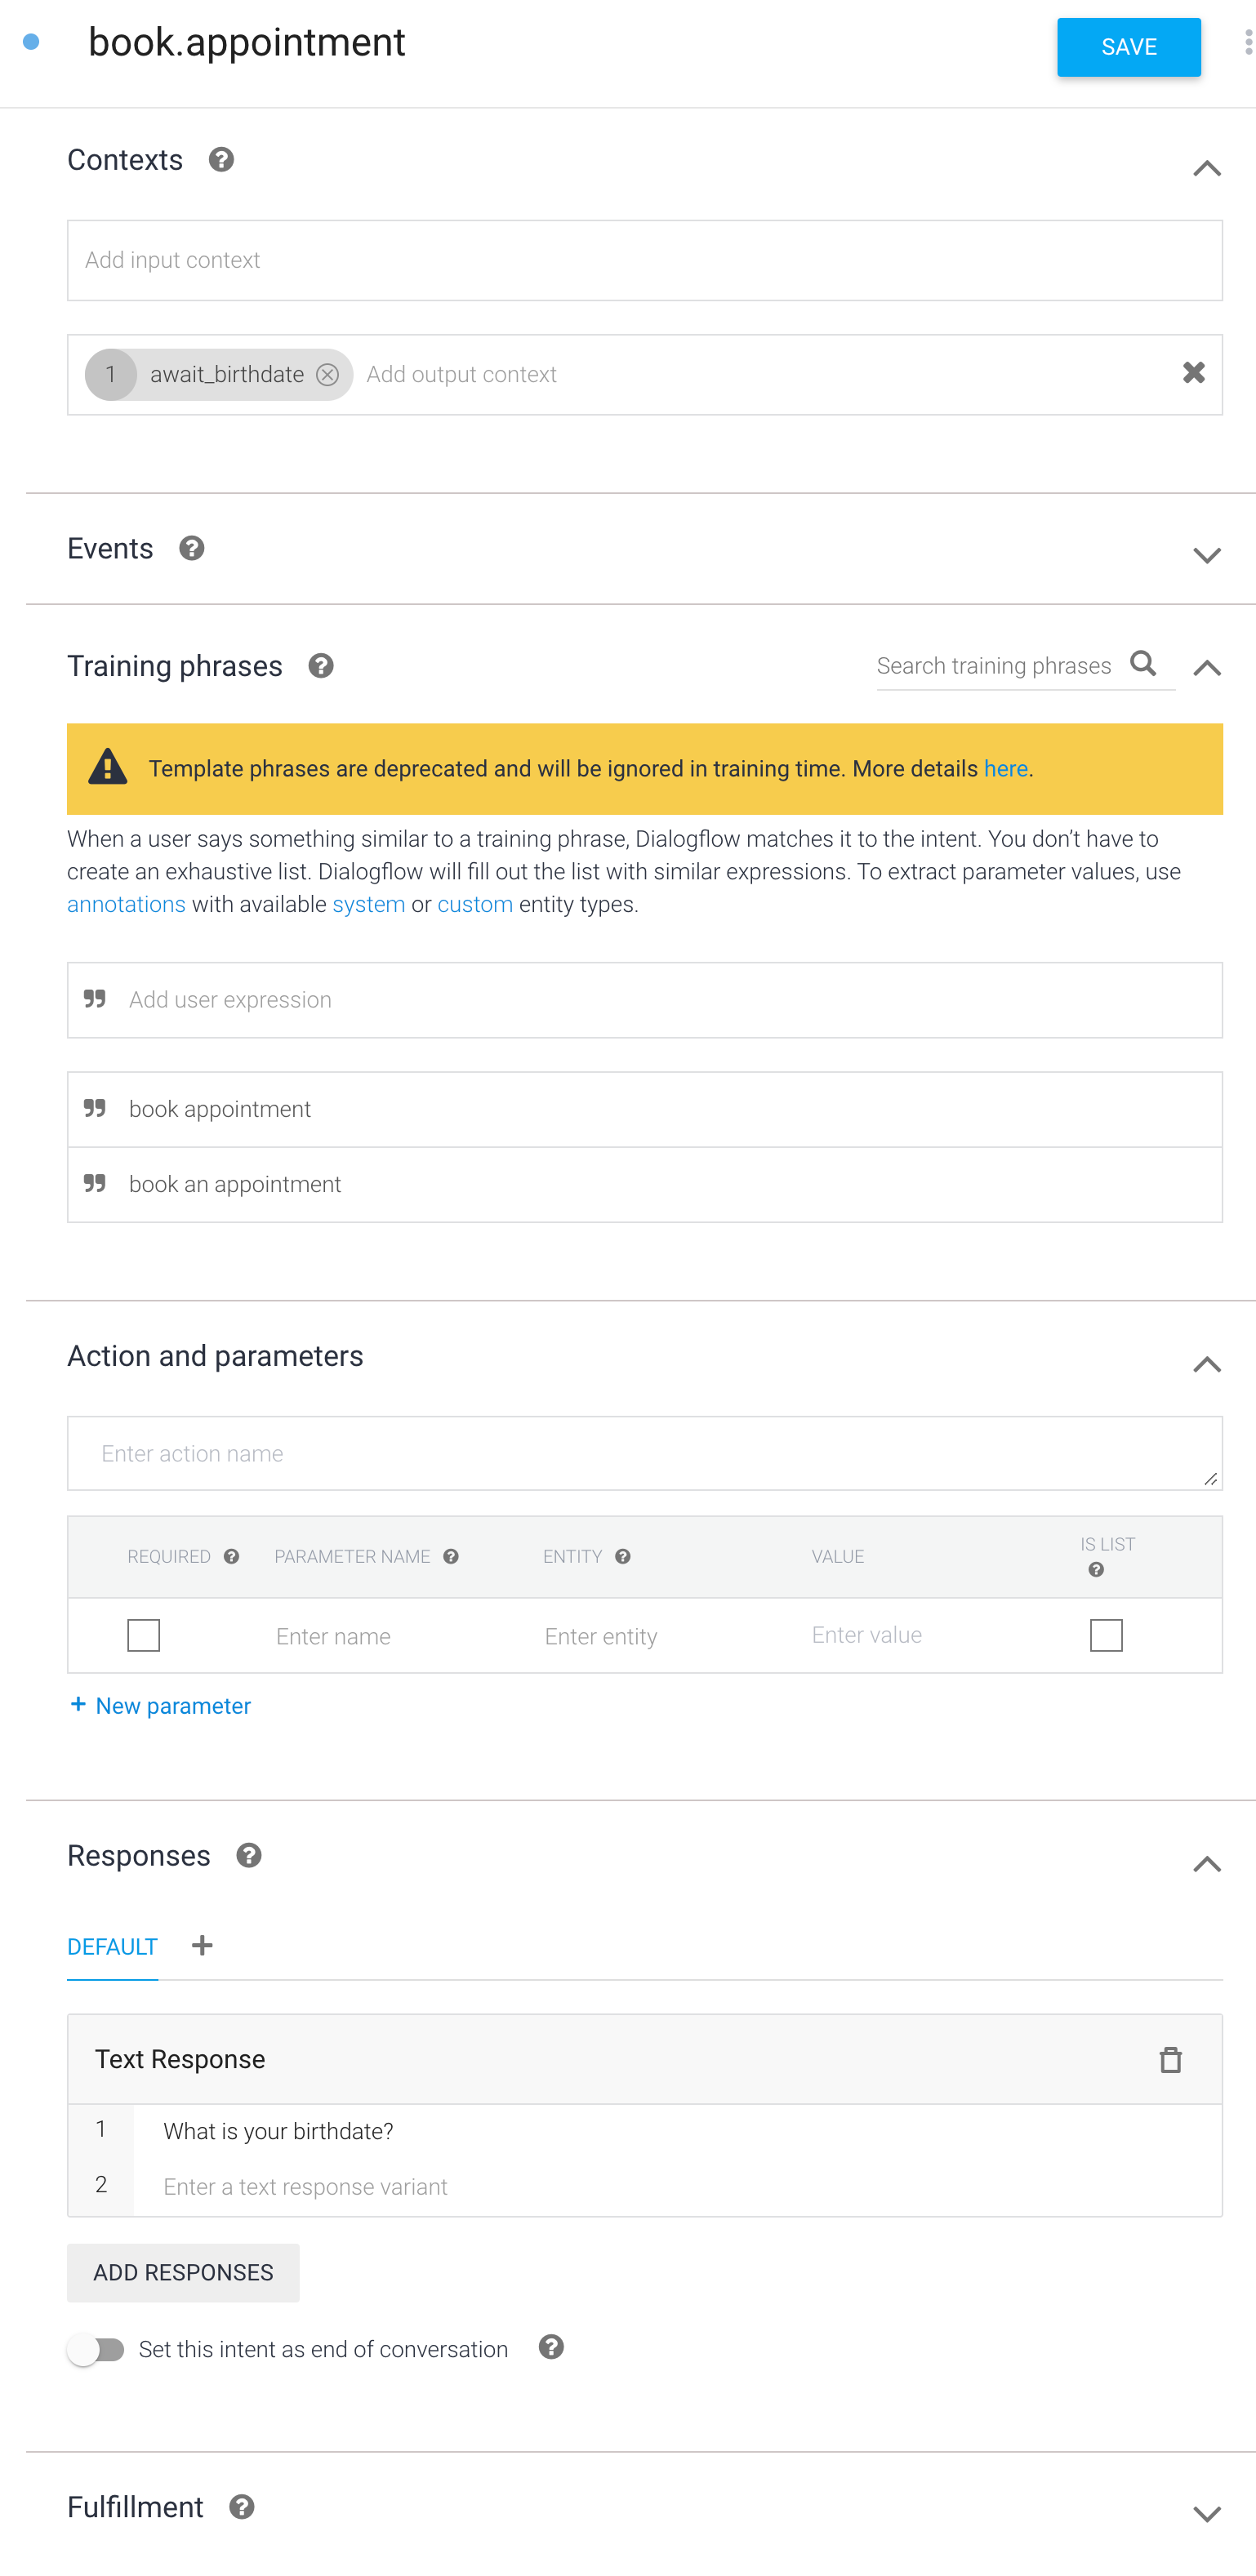
Task: Open help icon beside Responses heading
Action: pos(249,1856)
